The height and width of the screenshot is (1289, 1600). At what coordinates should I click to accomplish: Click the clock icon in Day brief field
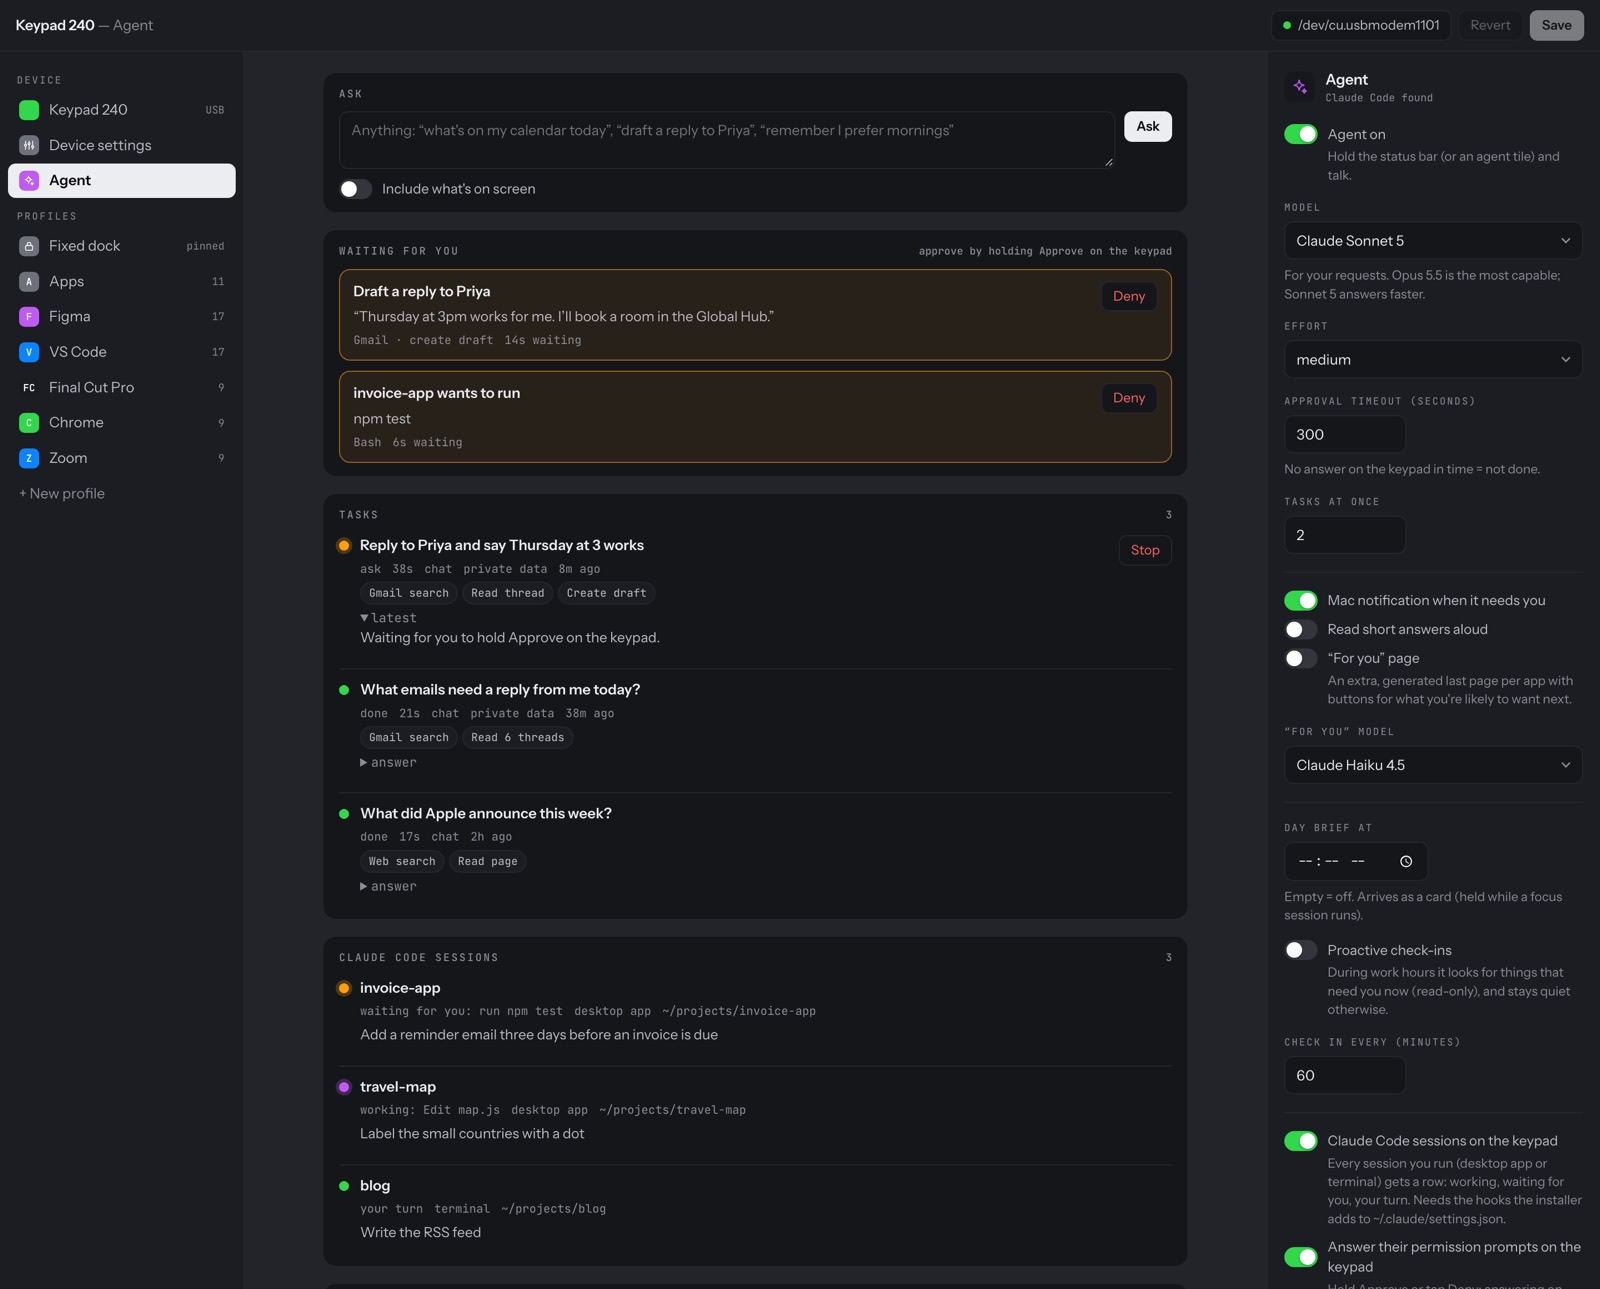[x=1406, y=861]
